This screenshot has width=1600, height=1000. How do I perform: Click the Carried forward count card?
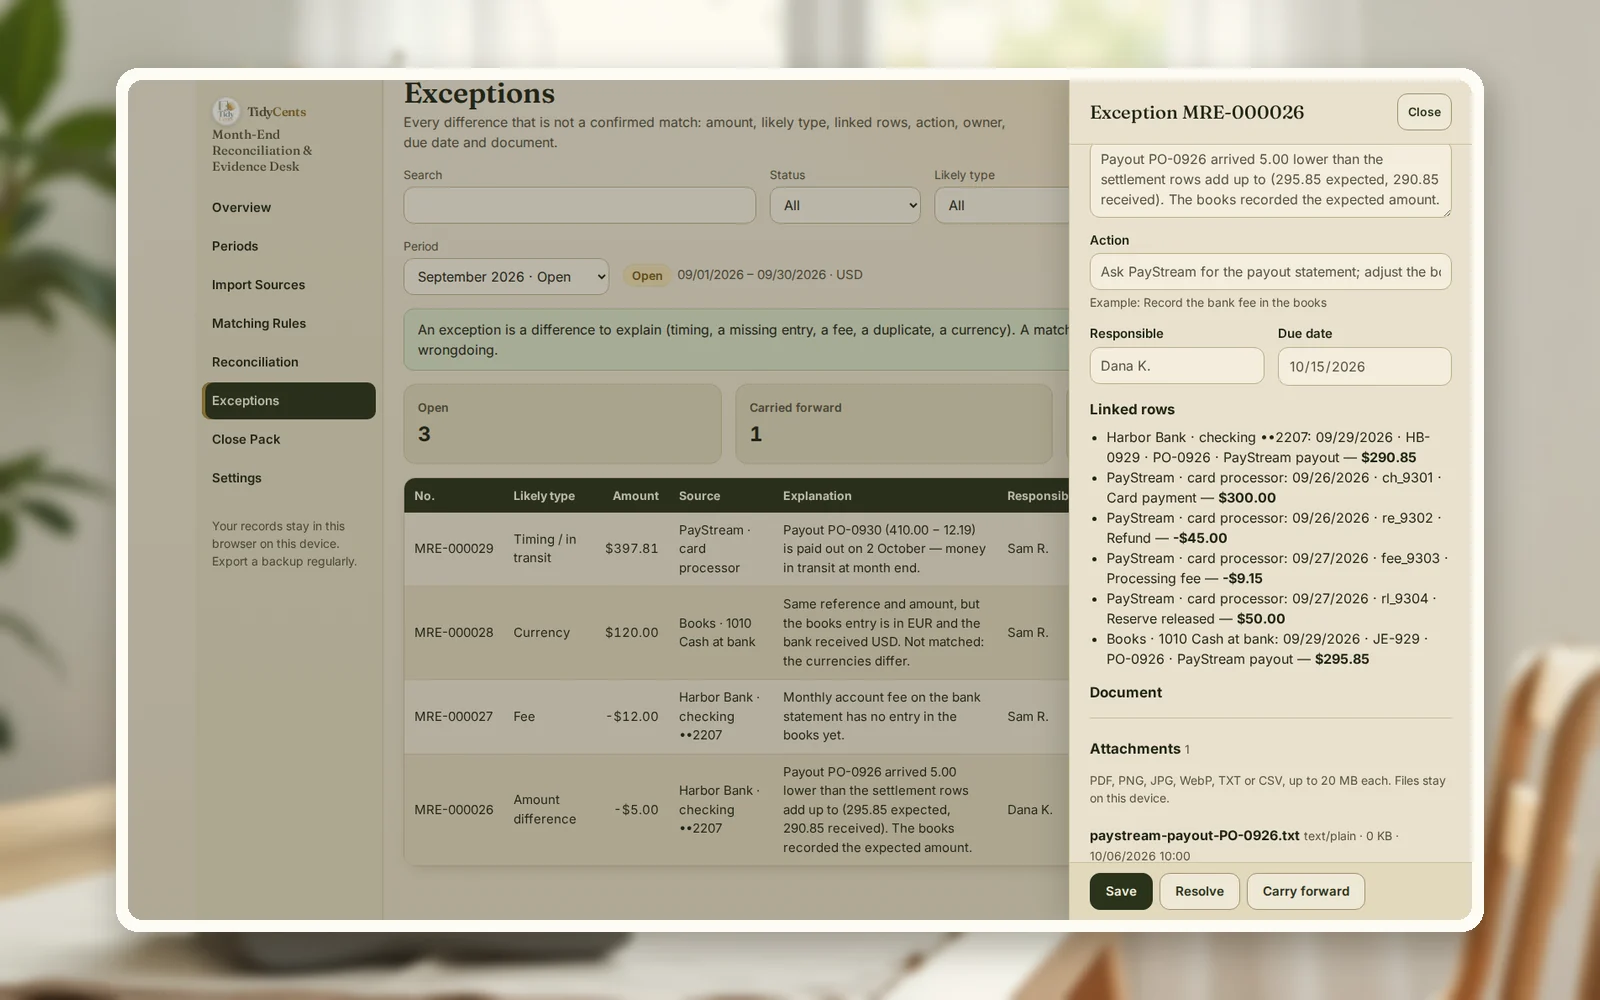click(x=894, y=424)
